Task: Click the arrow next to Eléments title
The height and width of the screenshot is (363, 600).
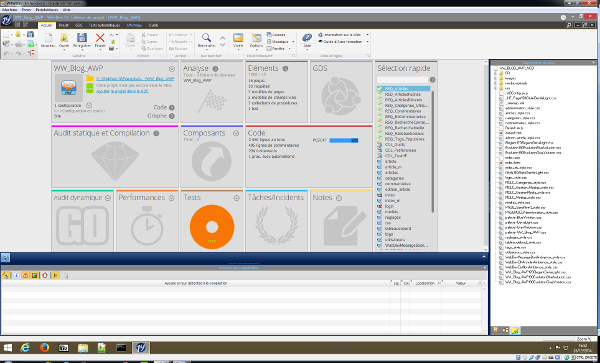Action: tap(285, 68)
